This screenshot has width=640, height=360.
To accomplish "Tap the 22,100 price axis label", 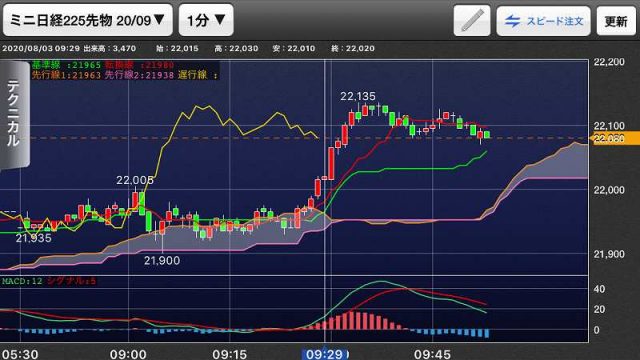I will pyautogui.click(x=609, y=126).
